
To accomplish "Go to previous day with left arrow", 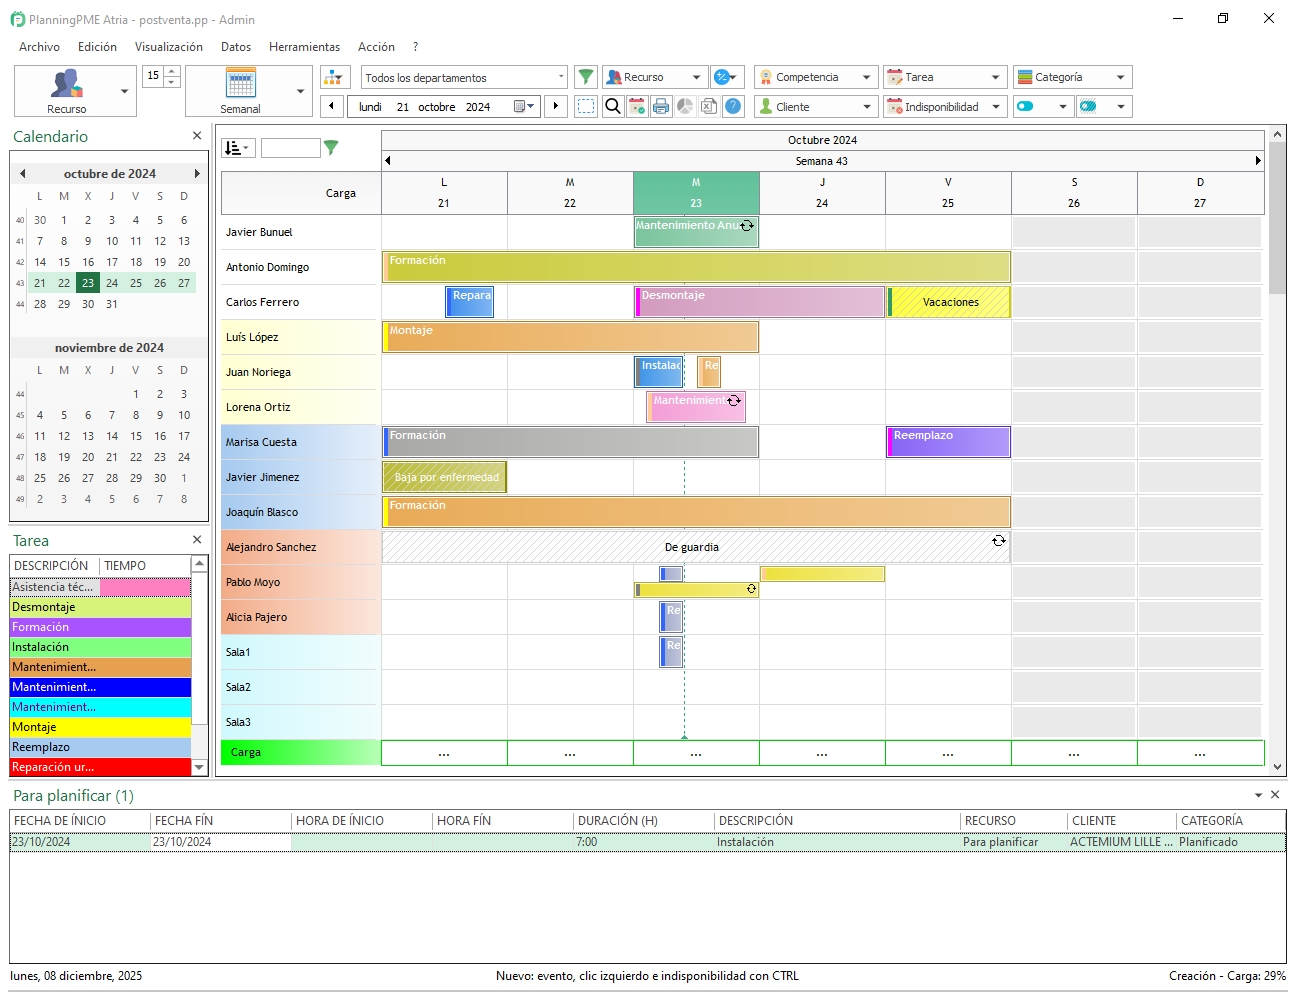I will pyautogui.click(x=332, y=106).
